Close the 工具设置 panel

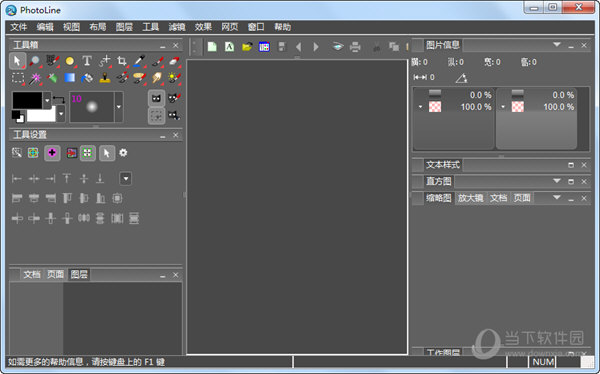pyautogui.click(x=176, y=135)
